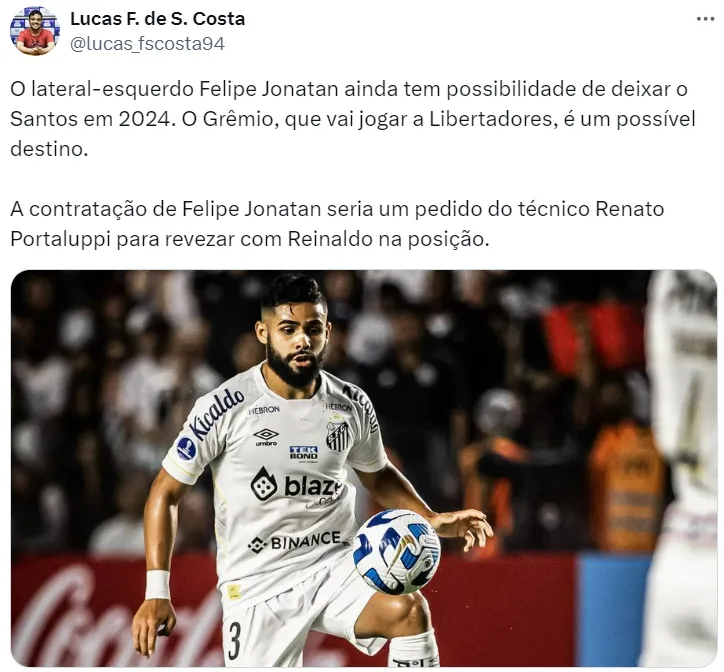Click the Umbro logo on the jersey

pyautogui.click(x=266, y=437)
